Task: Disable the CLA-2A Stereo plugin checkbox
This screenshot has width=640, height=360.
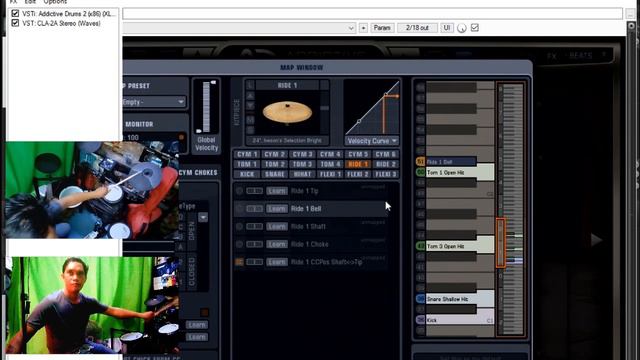Action: (15, 23)
